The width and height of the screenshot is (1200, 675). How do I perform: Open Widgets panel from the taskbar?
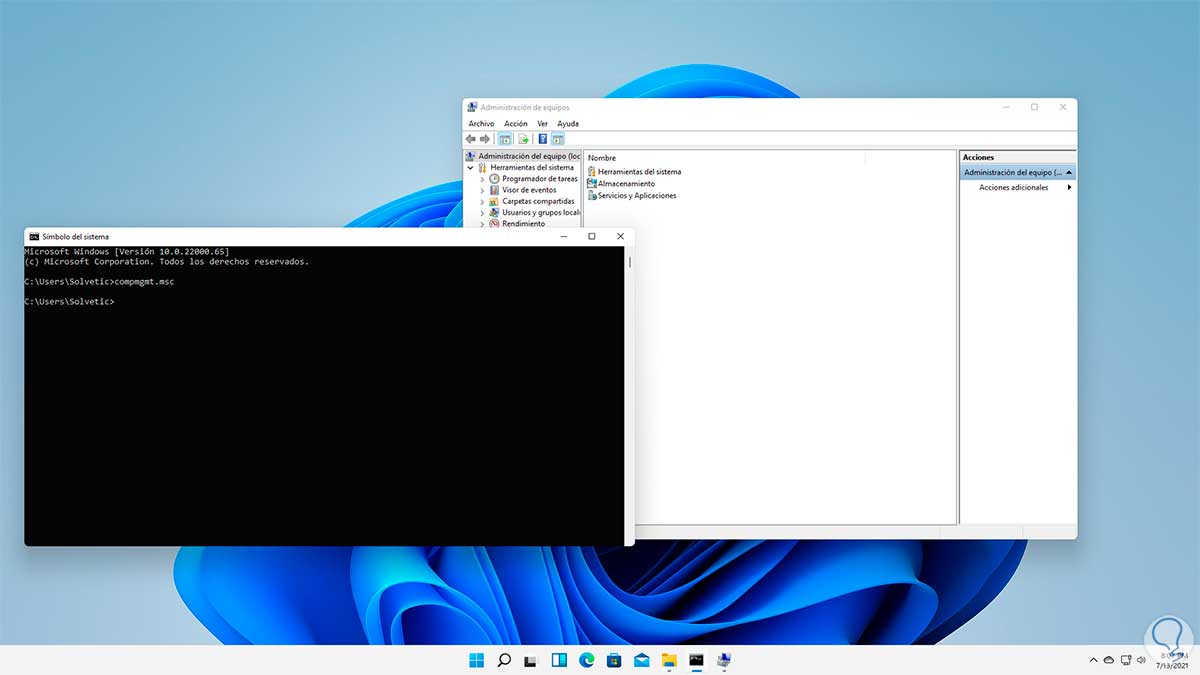[x=559, y=660]
